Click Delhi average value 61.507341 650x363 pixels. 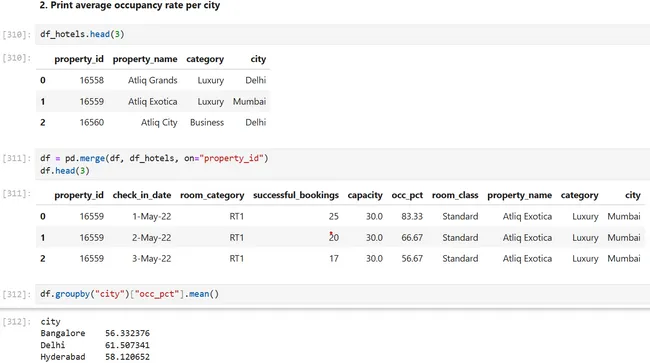pos(127,345)
